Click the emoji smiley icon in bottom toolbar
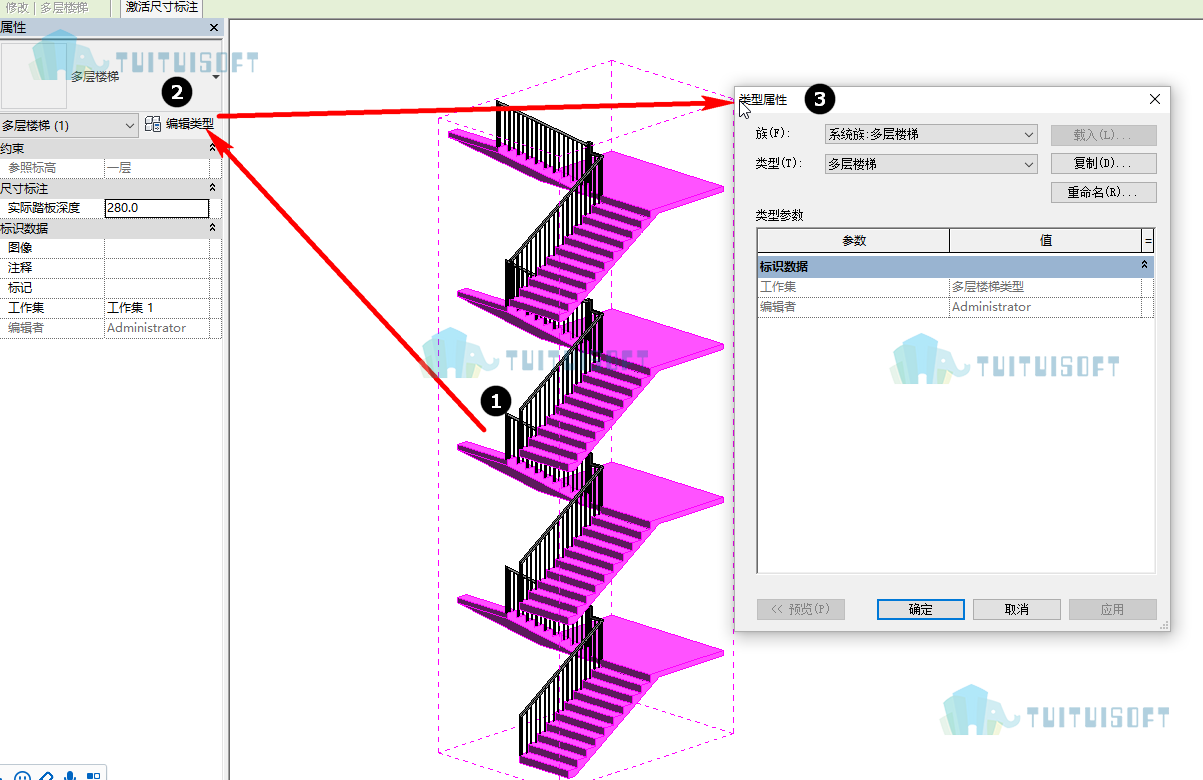This screenshot has height=780, width=1203. pyautogui.click(x=22, y=776)
